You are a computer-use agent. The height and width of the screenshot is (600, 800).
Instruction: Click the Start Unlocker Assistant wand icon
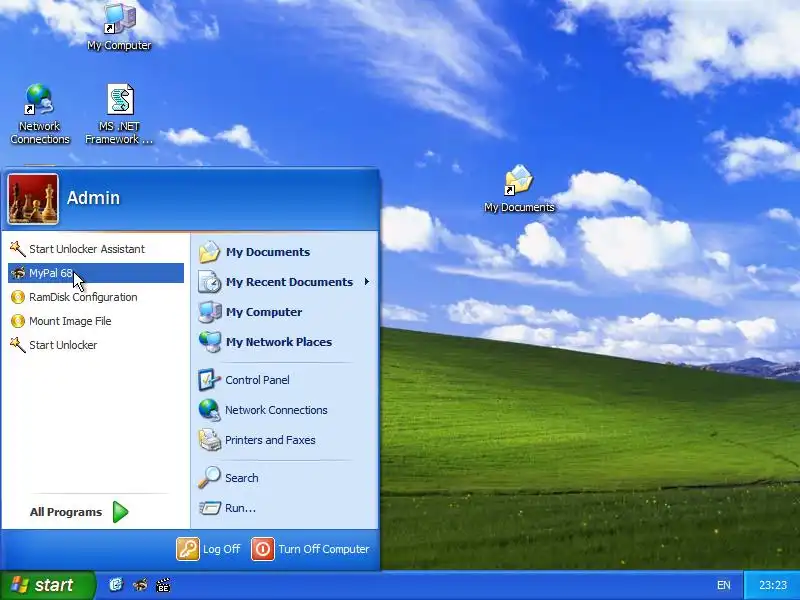[17, 249]
